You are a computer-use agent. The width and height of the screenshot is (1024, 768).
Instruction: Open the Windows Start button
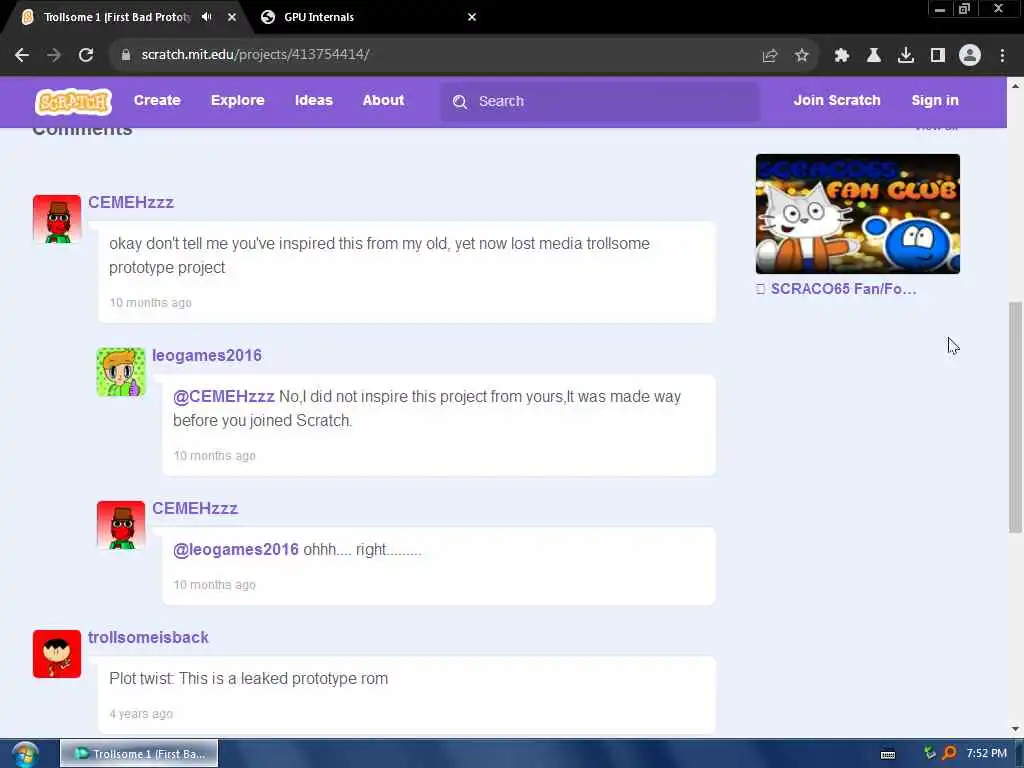point(25,754)
